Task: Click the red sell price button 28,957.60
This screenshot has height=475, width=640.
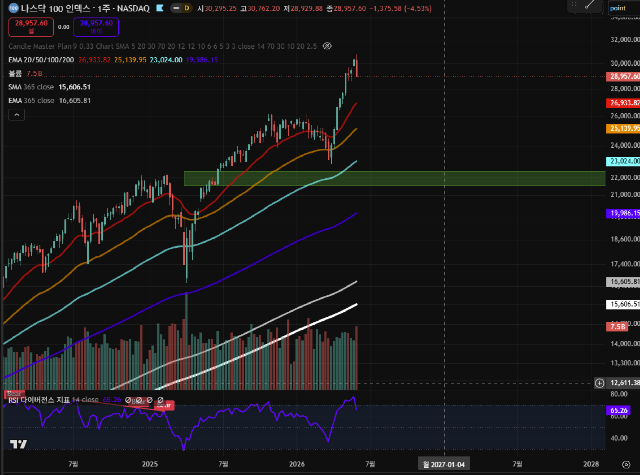Action: [31, 27]
